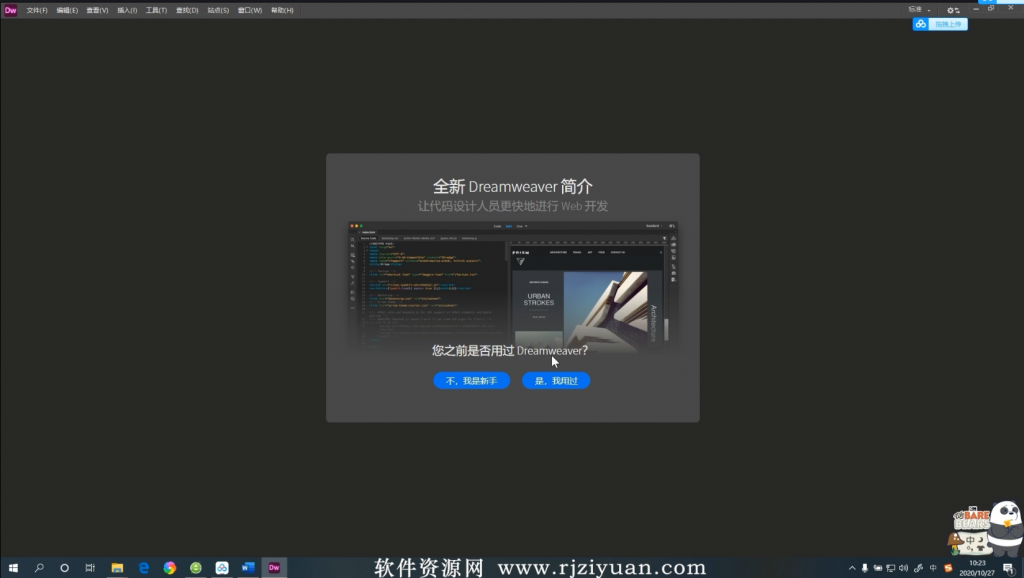
Task: Click the Dreamweaver Dw logo in title bar
Action: pyautogui.click(x=10, y=10)
